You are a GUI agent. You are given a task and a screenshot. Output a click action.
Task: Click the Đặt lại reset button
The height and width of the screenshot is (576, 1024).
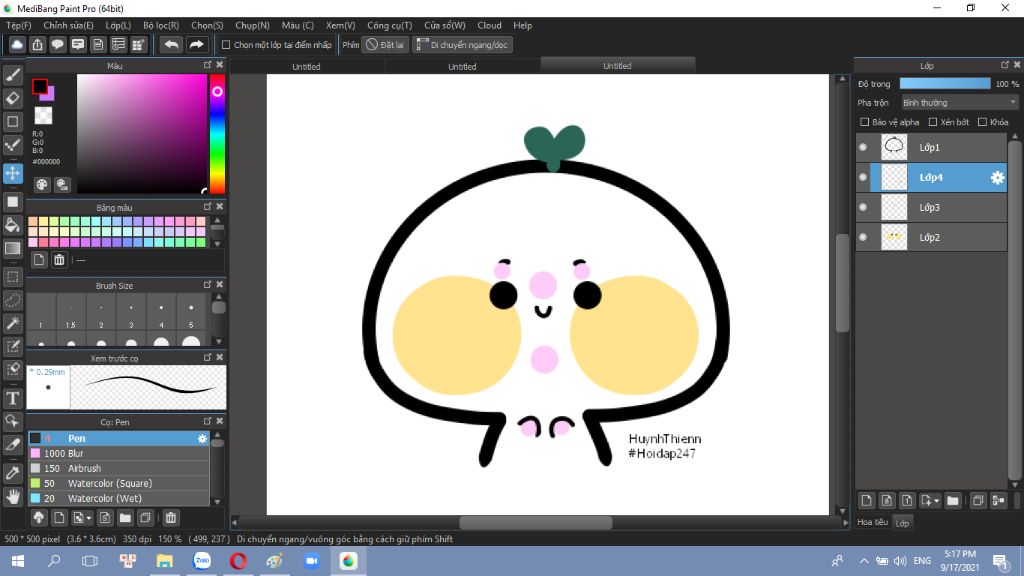(x=385, y=45)
